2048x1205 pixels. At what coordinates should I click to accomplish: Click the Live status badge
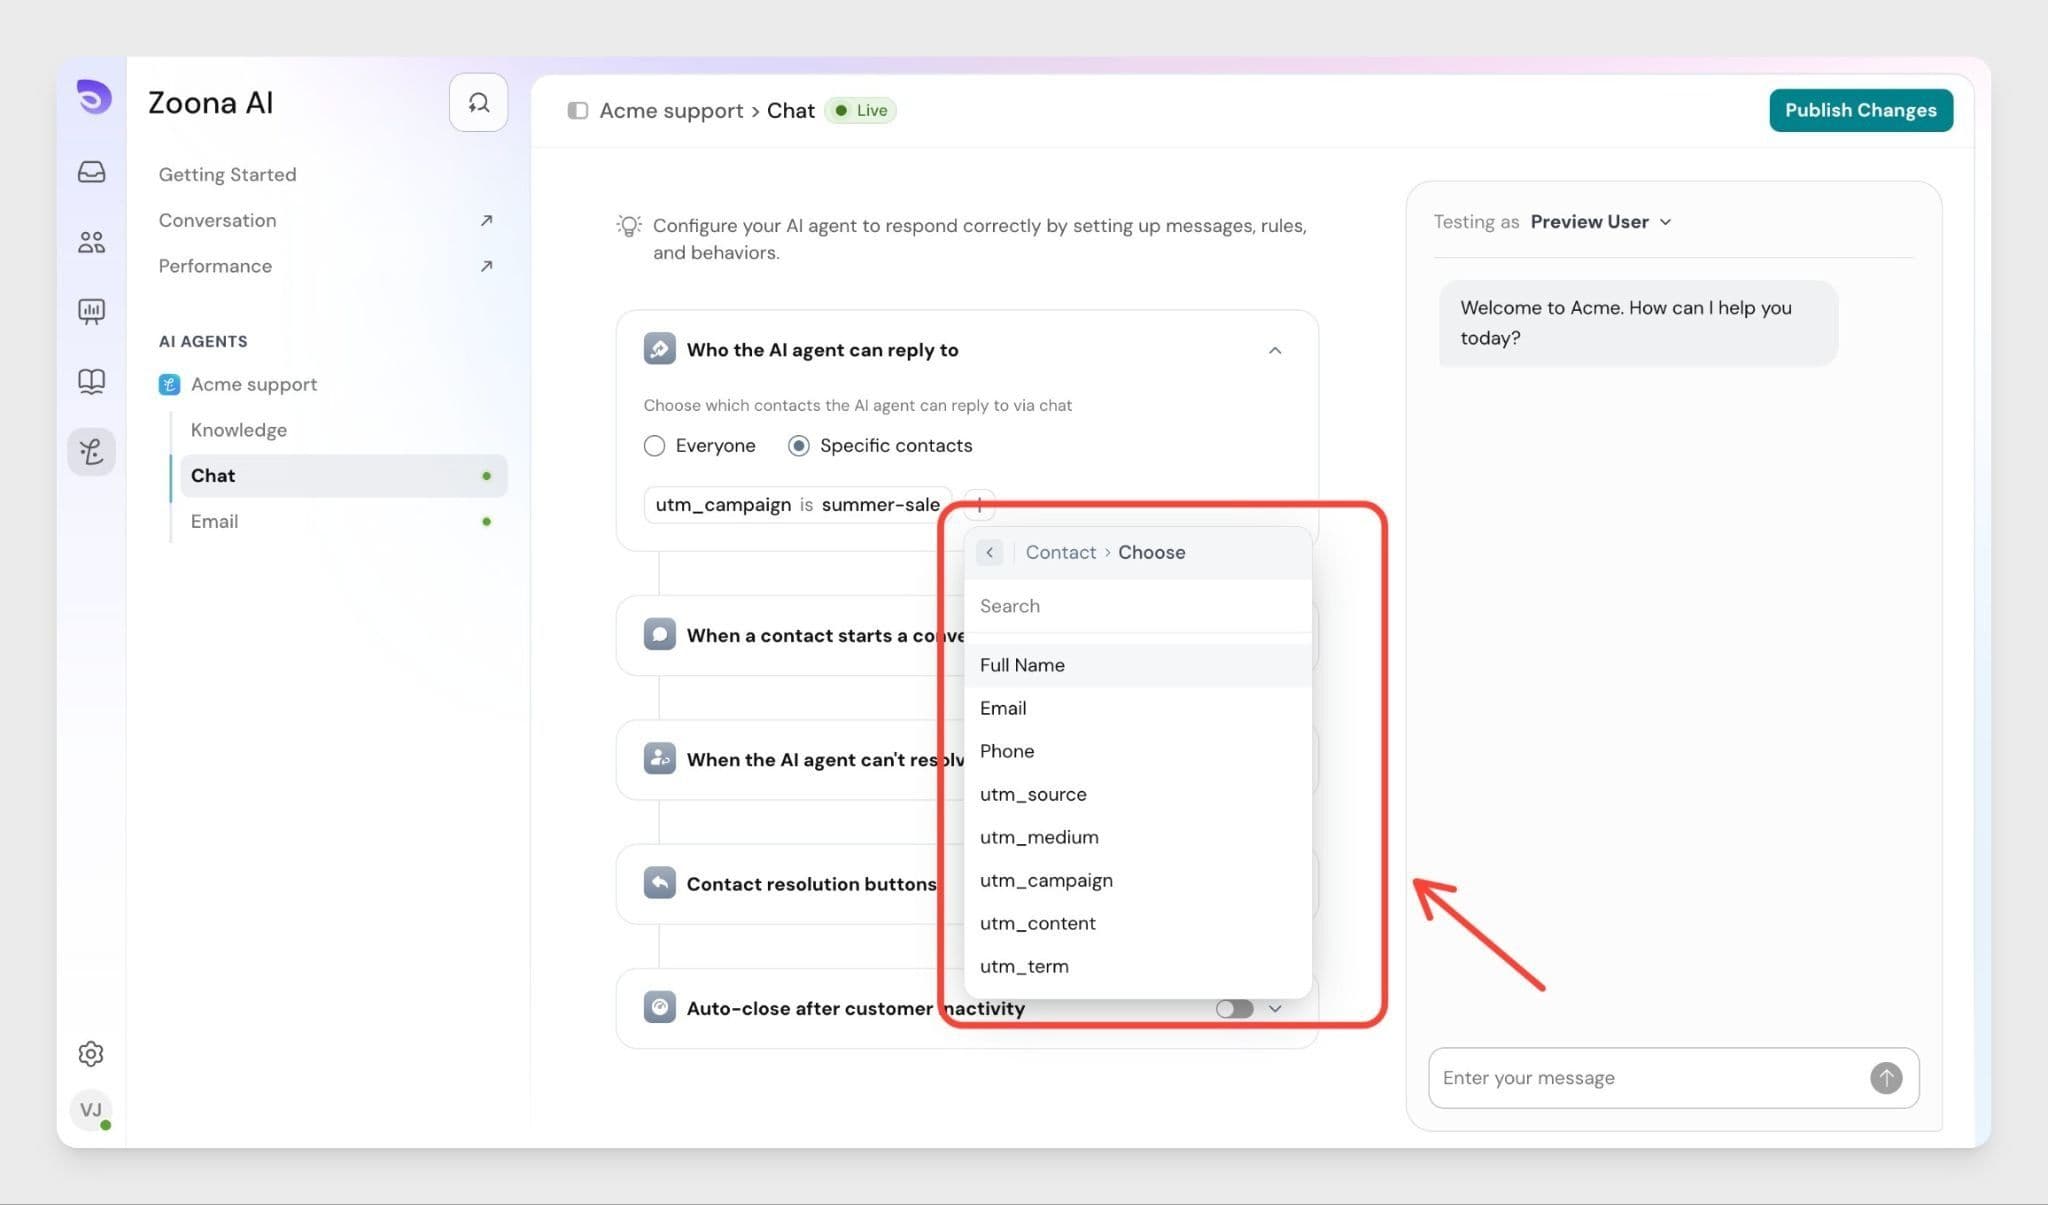861,110
